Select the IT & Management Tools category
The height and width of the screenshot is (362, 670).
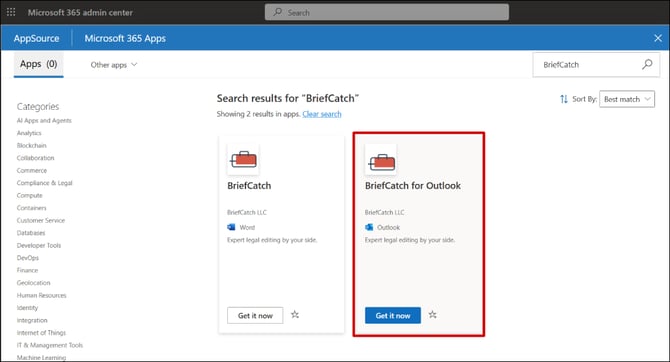click(50, 345)
